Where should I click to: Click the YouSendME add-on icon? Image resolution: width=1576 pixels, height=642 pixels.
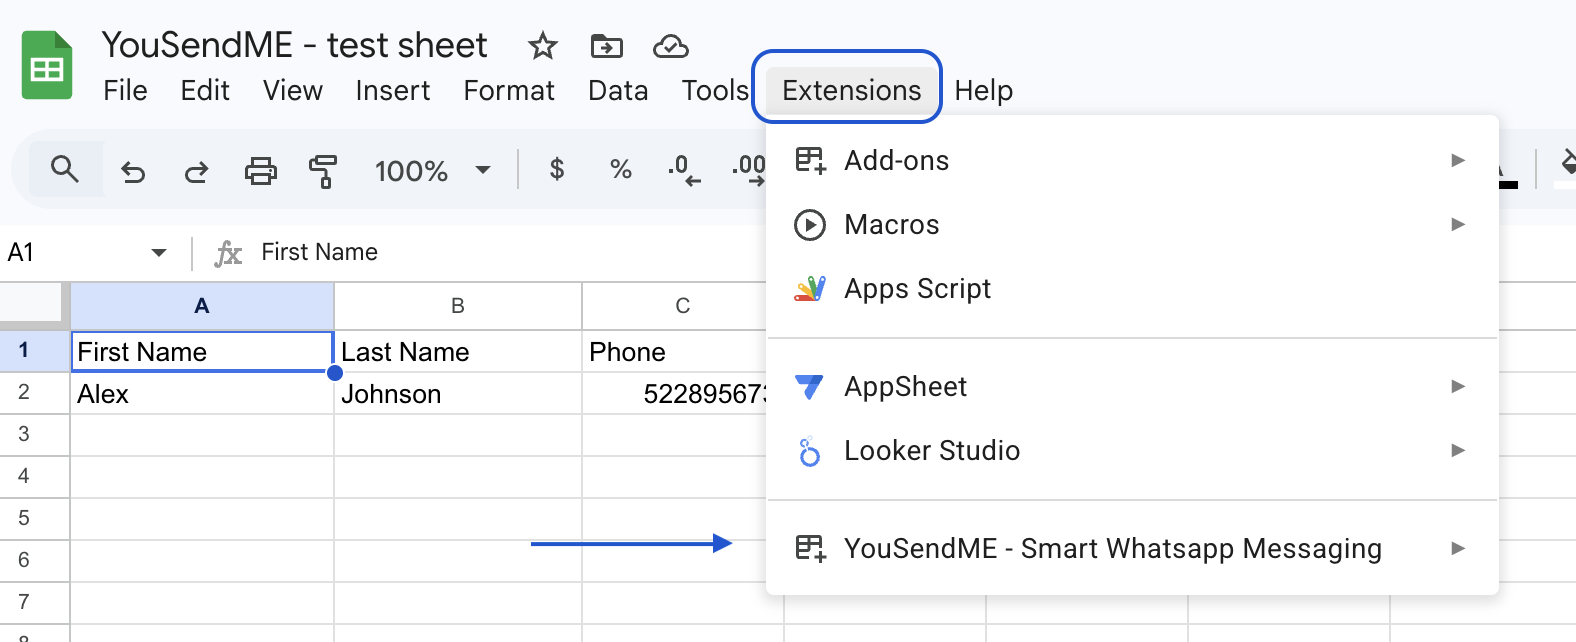pos(810,548)
